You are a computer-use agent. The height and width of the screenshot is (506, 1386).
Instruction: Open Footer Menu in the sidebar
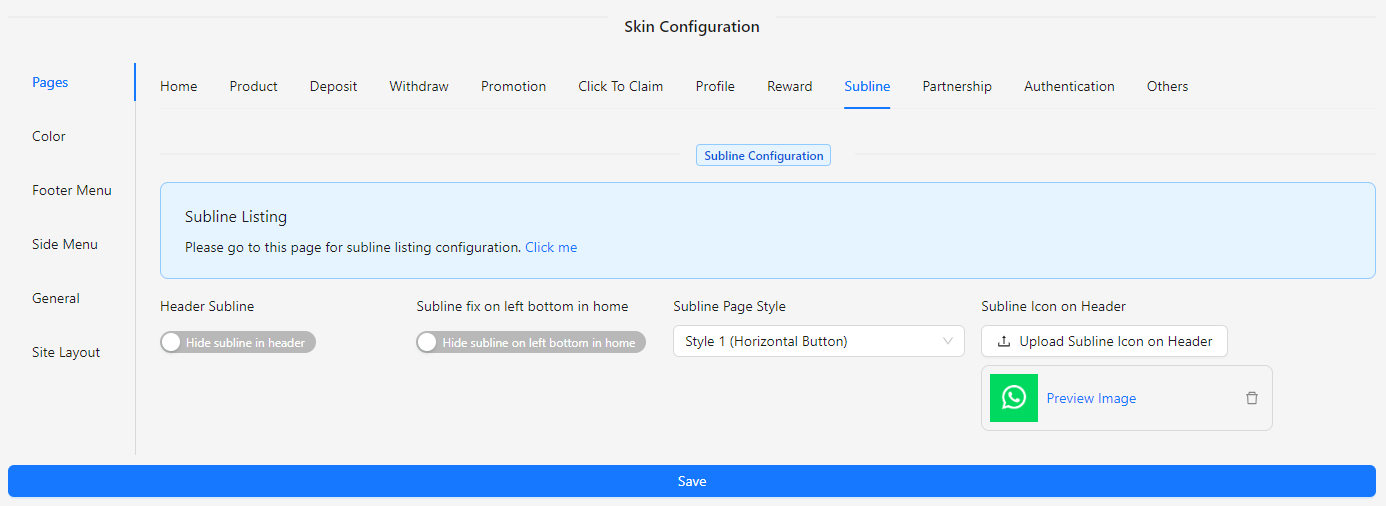tap(72, 190)
